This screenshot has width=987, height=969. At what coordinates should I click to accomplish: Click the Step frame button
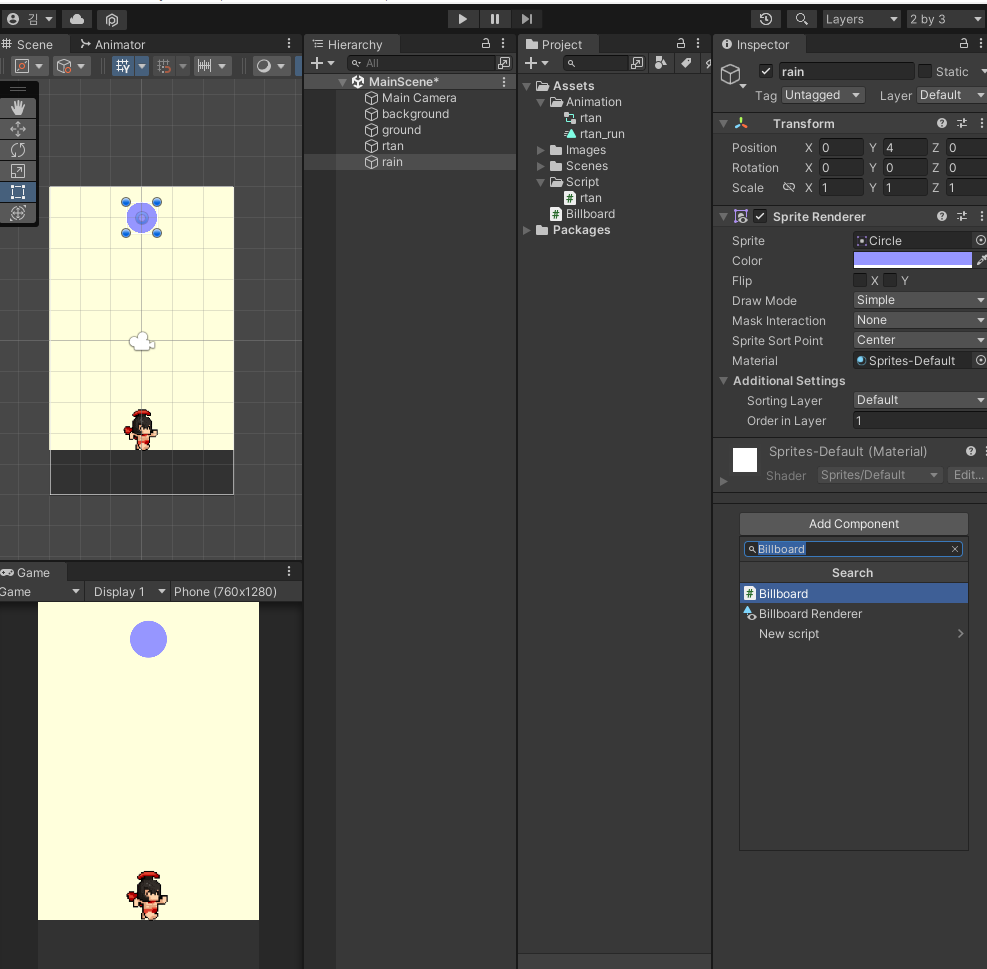pos(527,19)
